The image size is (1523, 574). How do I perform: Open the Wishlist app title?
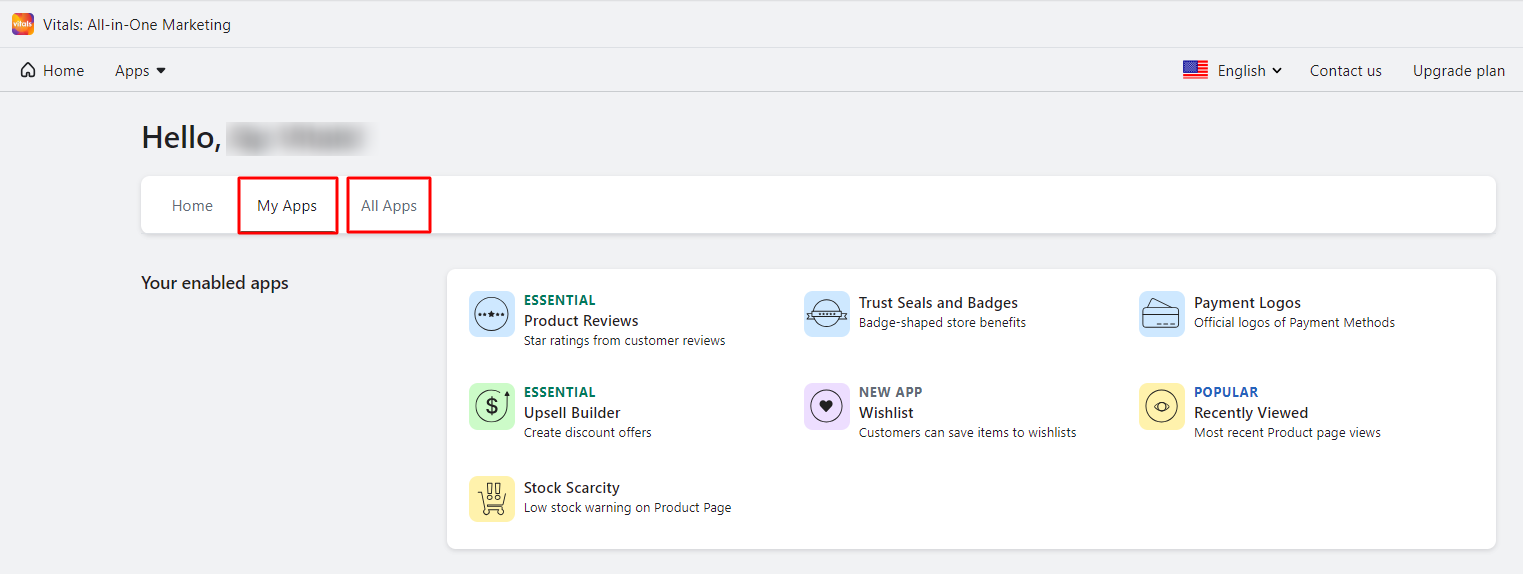[x=886, y=412]
